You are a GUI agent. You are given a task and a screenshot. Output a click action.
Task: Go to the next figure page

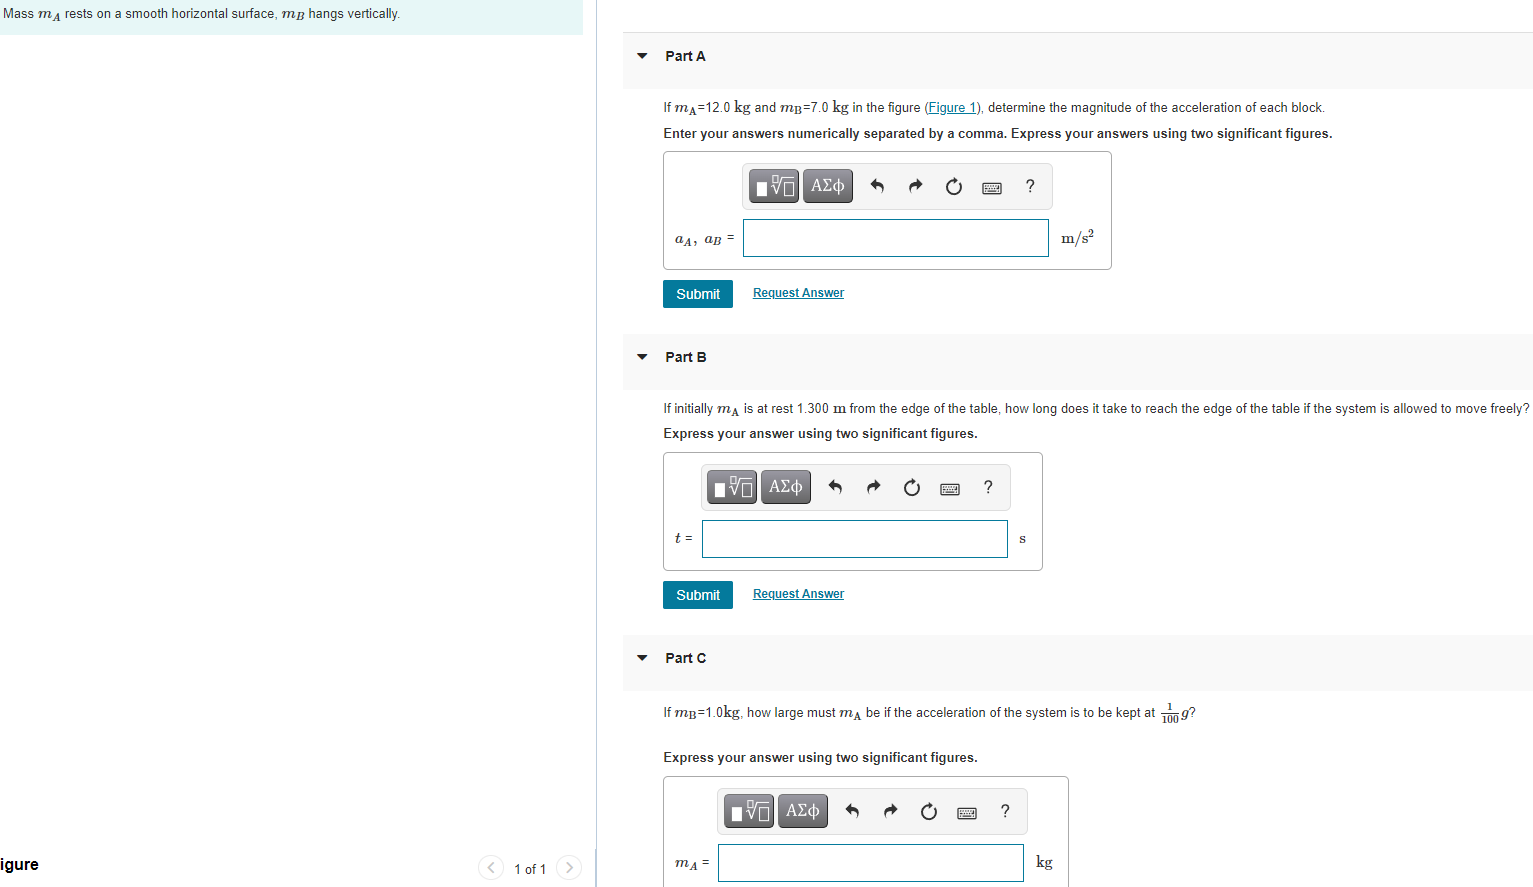click(568, 868)
